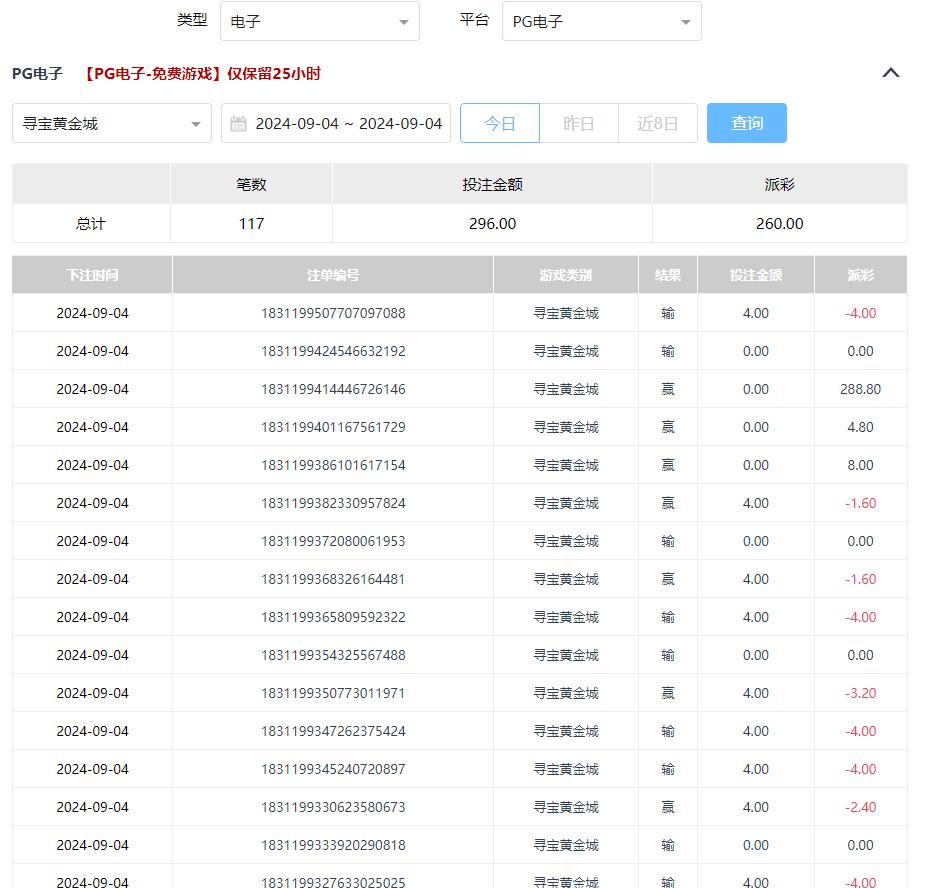Click bet number 1831199414446726146
Viewport: 928px width, 888px height.
333,389
